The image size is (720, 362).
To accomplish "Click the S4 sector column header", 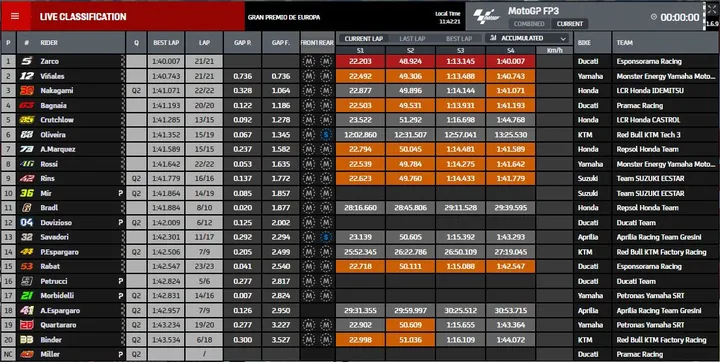I will click(511, 50).
